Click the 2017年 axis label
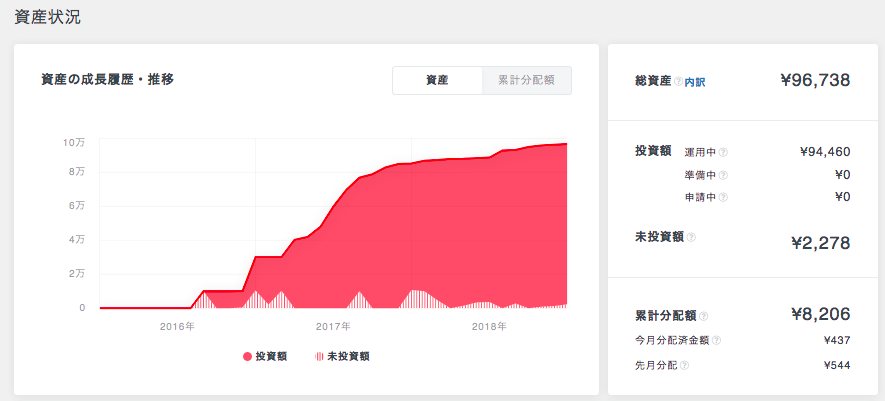The image size is (885, 401). (334, 326)
